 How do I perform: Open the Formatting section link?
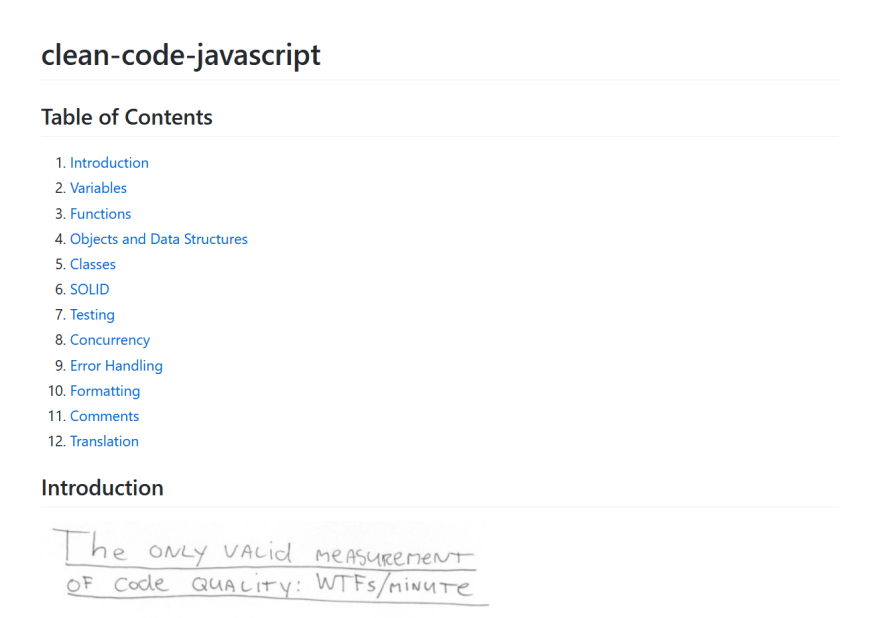pyautogui.click(x=104, y=391)
